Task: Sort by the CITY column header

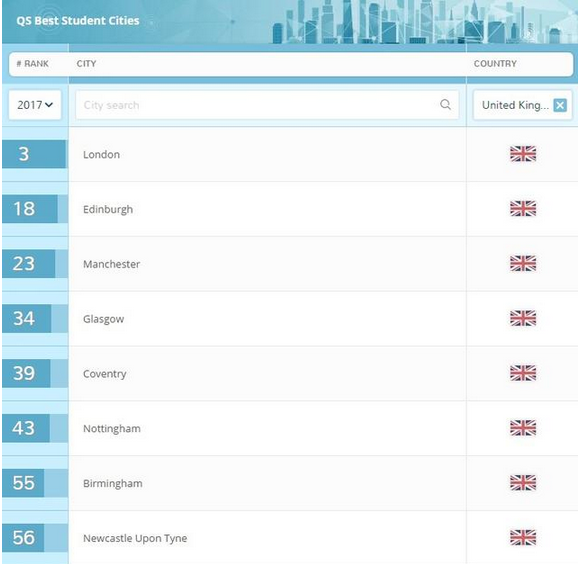Action: pyautogui.click(x=86, y=64)
